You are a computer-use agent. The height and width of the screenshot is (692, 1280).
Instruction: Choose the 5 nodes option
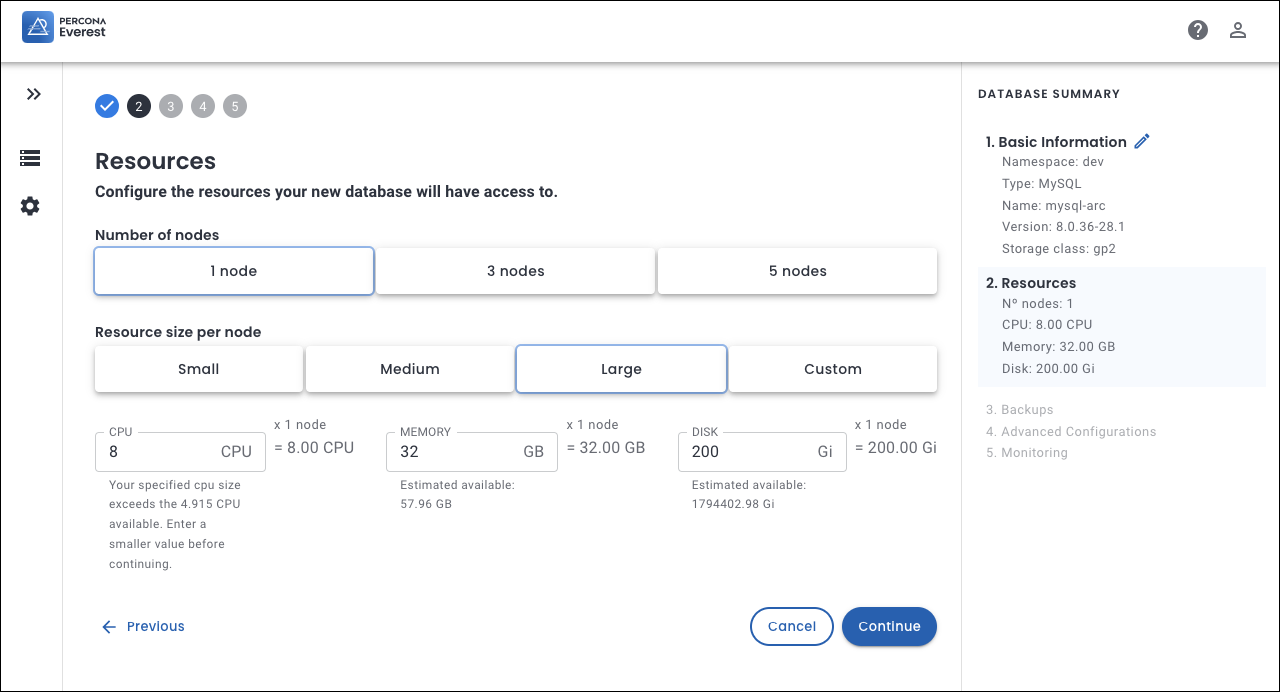(797, 271)
